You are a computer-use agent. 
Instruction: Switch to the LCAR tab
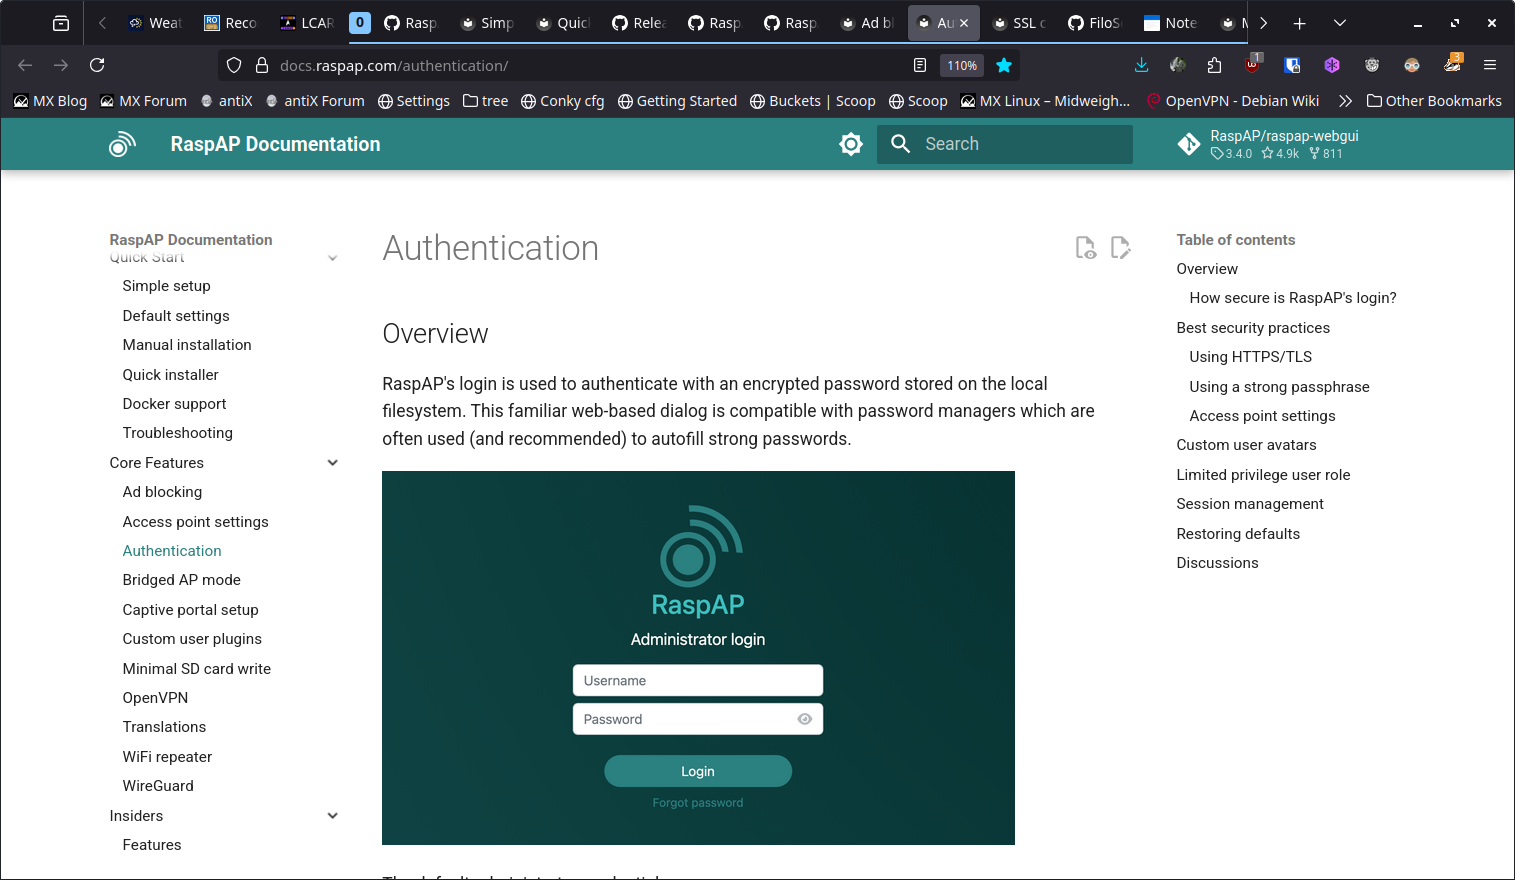coord(307,23)
